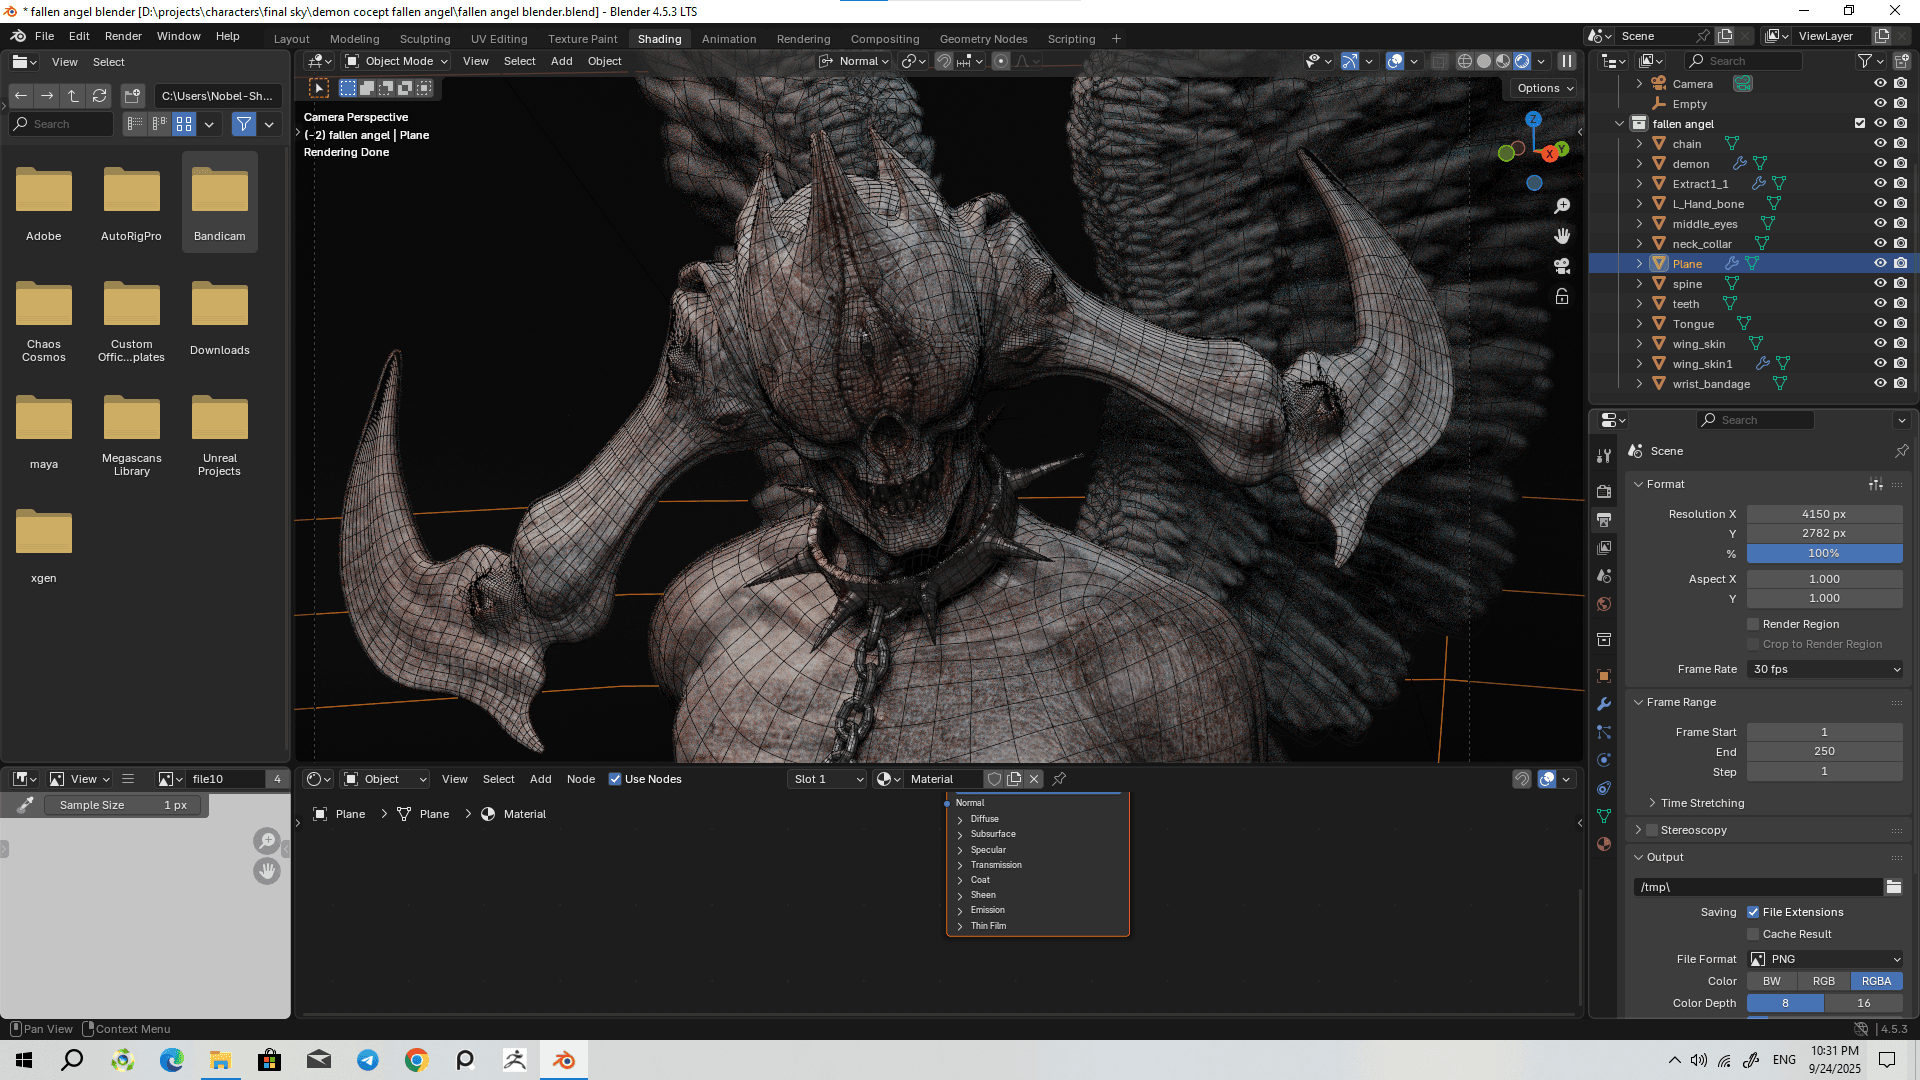Open the Object Constraints properties tab
1920x1080 pixels.
(x=1604, y=788)
